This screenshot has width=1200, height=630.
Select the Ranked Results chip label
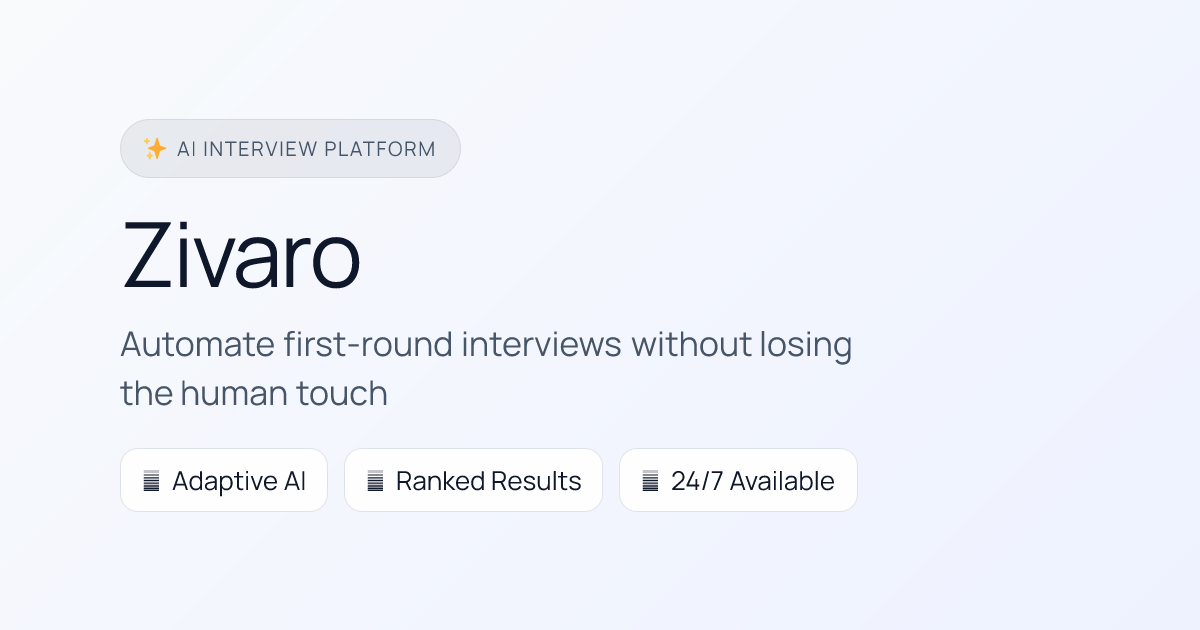[488, 481]
